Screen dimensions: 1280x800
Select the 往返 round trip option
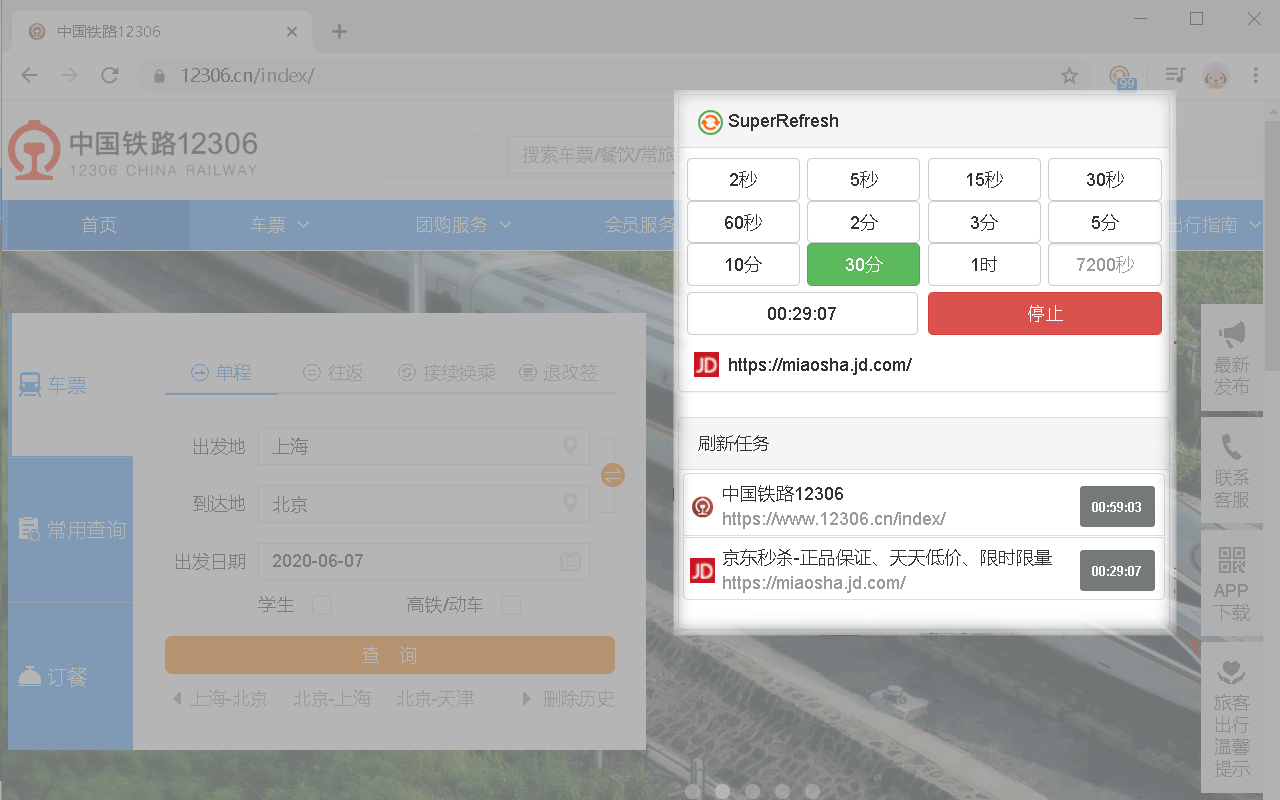pos(334,373)
